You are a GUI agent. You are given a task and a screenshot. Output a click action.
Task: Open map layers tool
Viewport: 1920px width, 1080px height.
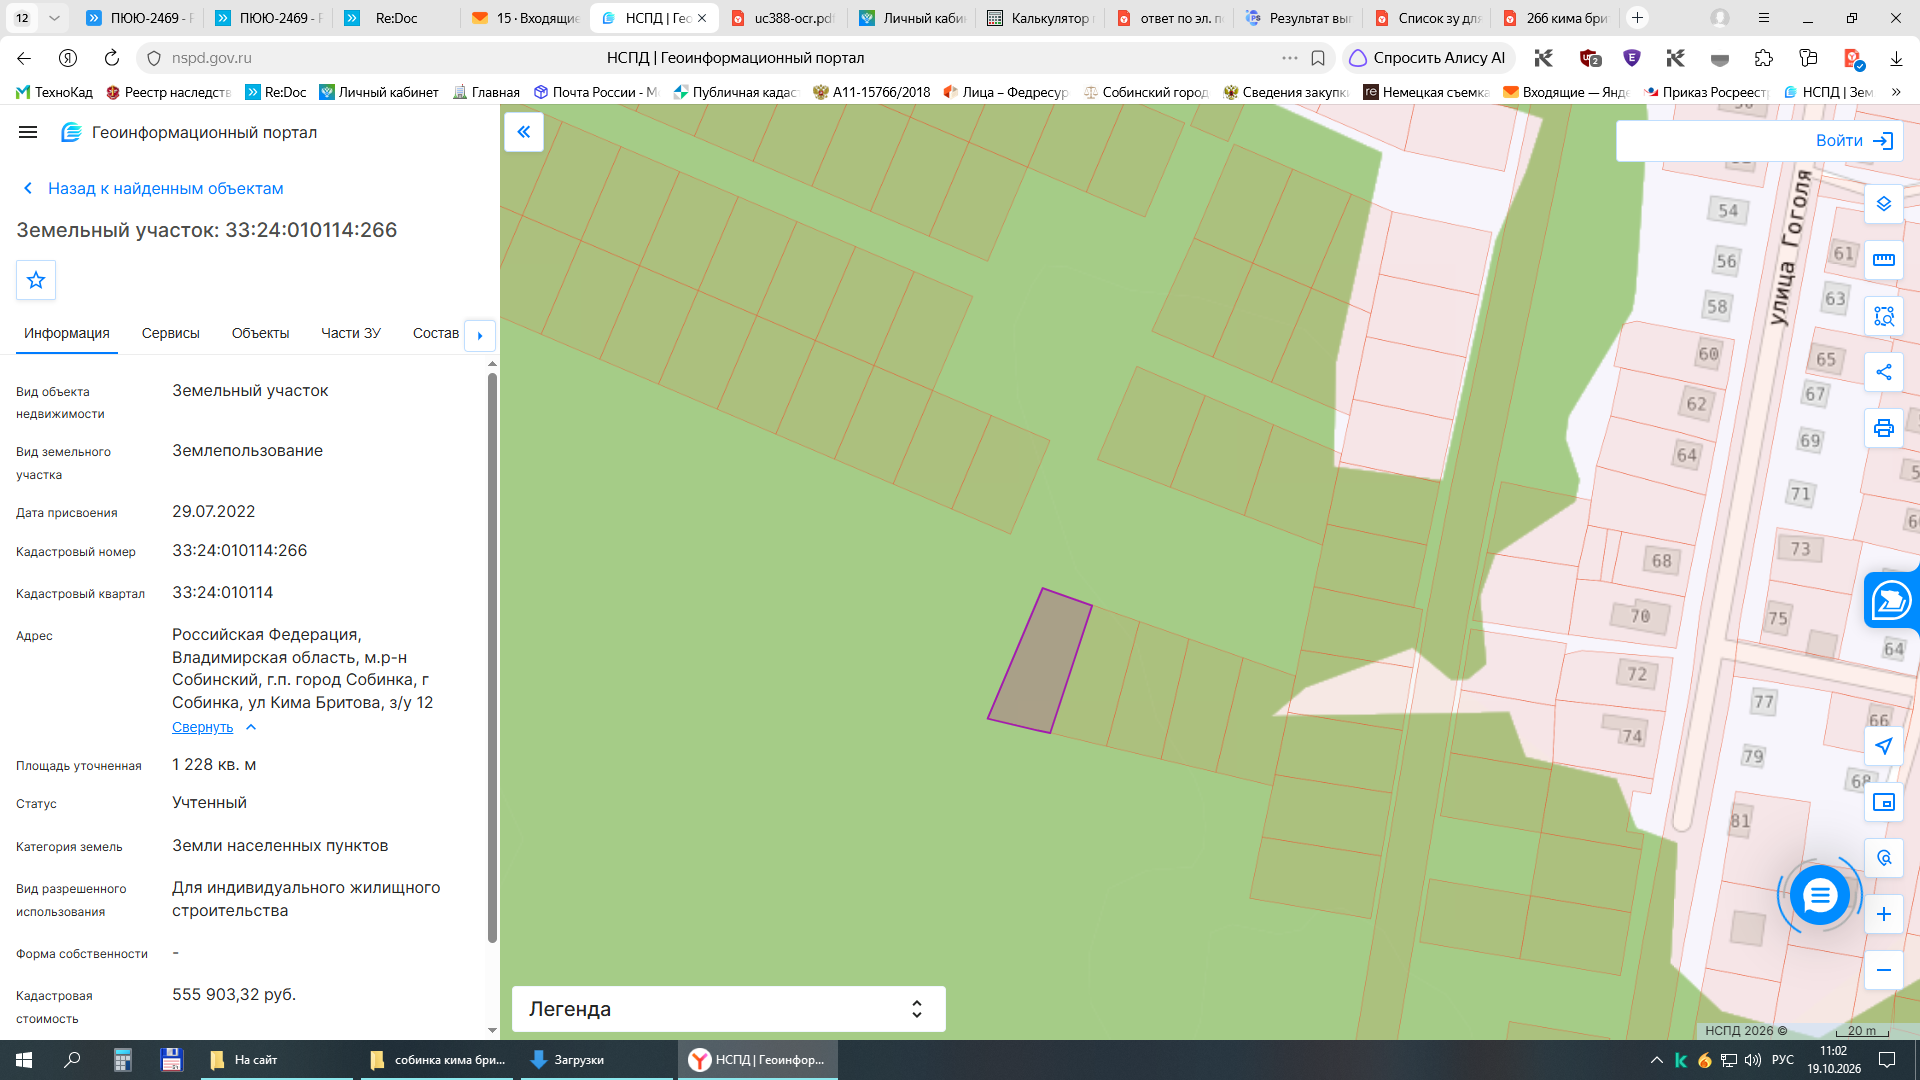1884,204
